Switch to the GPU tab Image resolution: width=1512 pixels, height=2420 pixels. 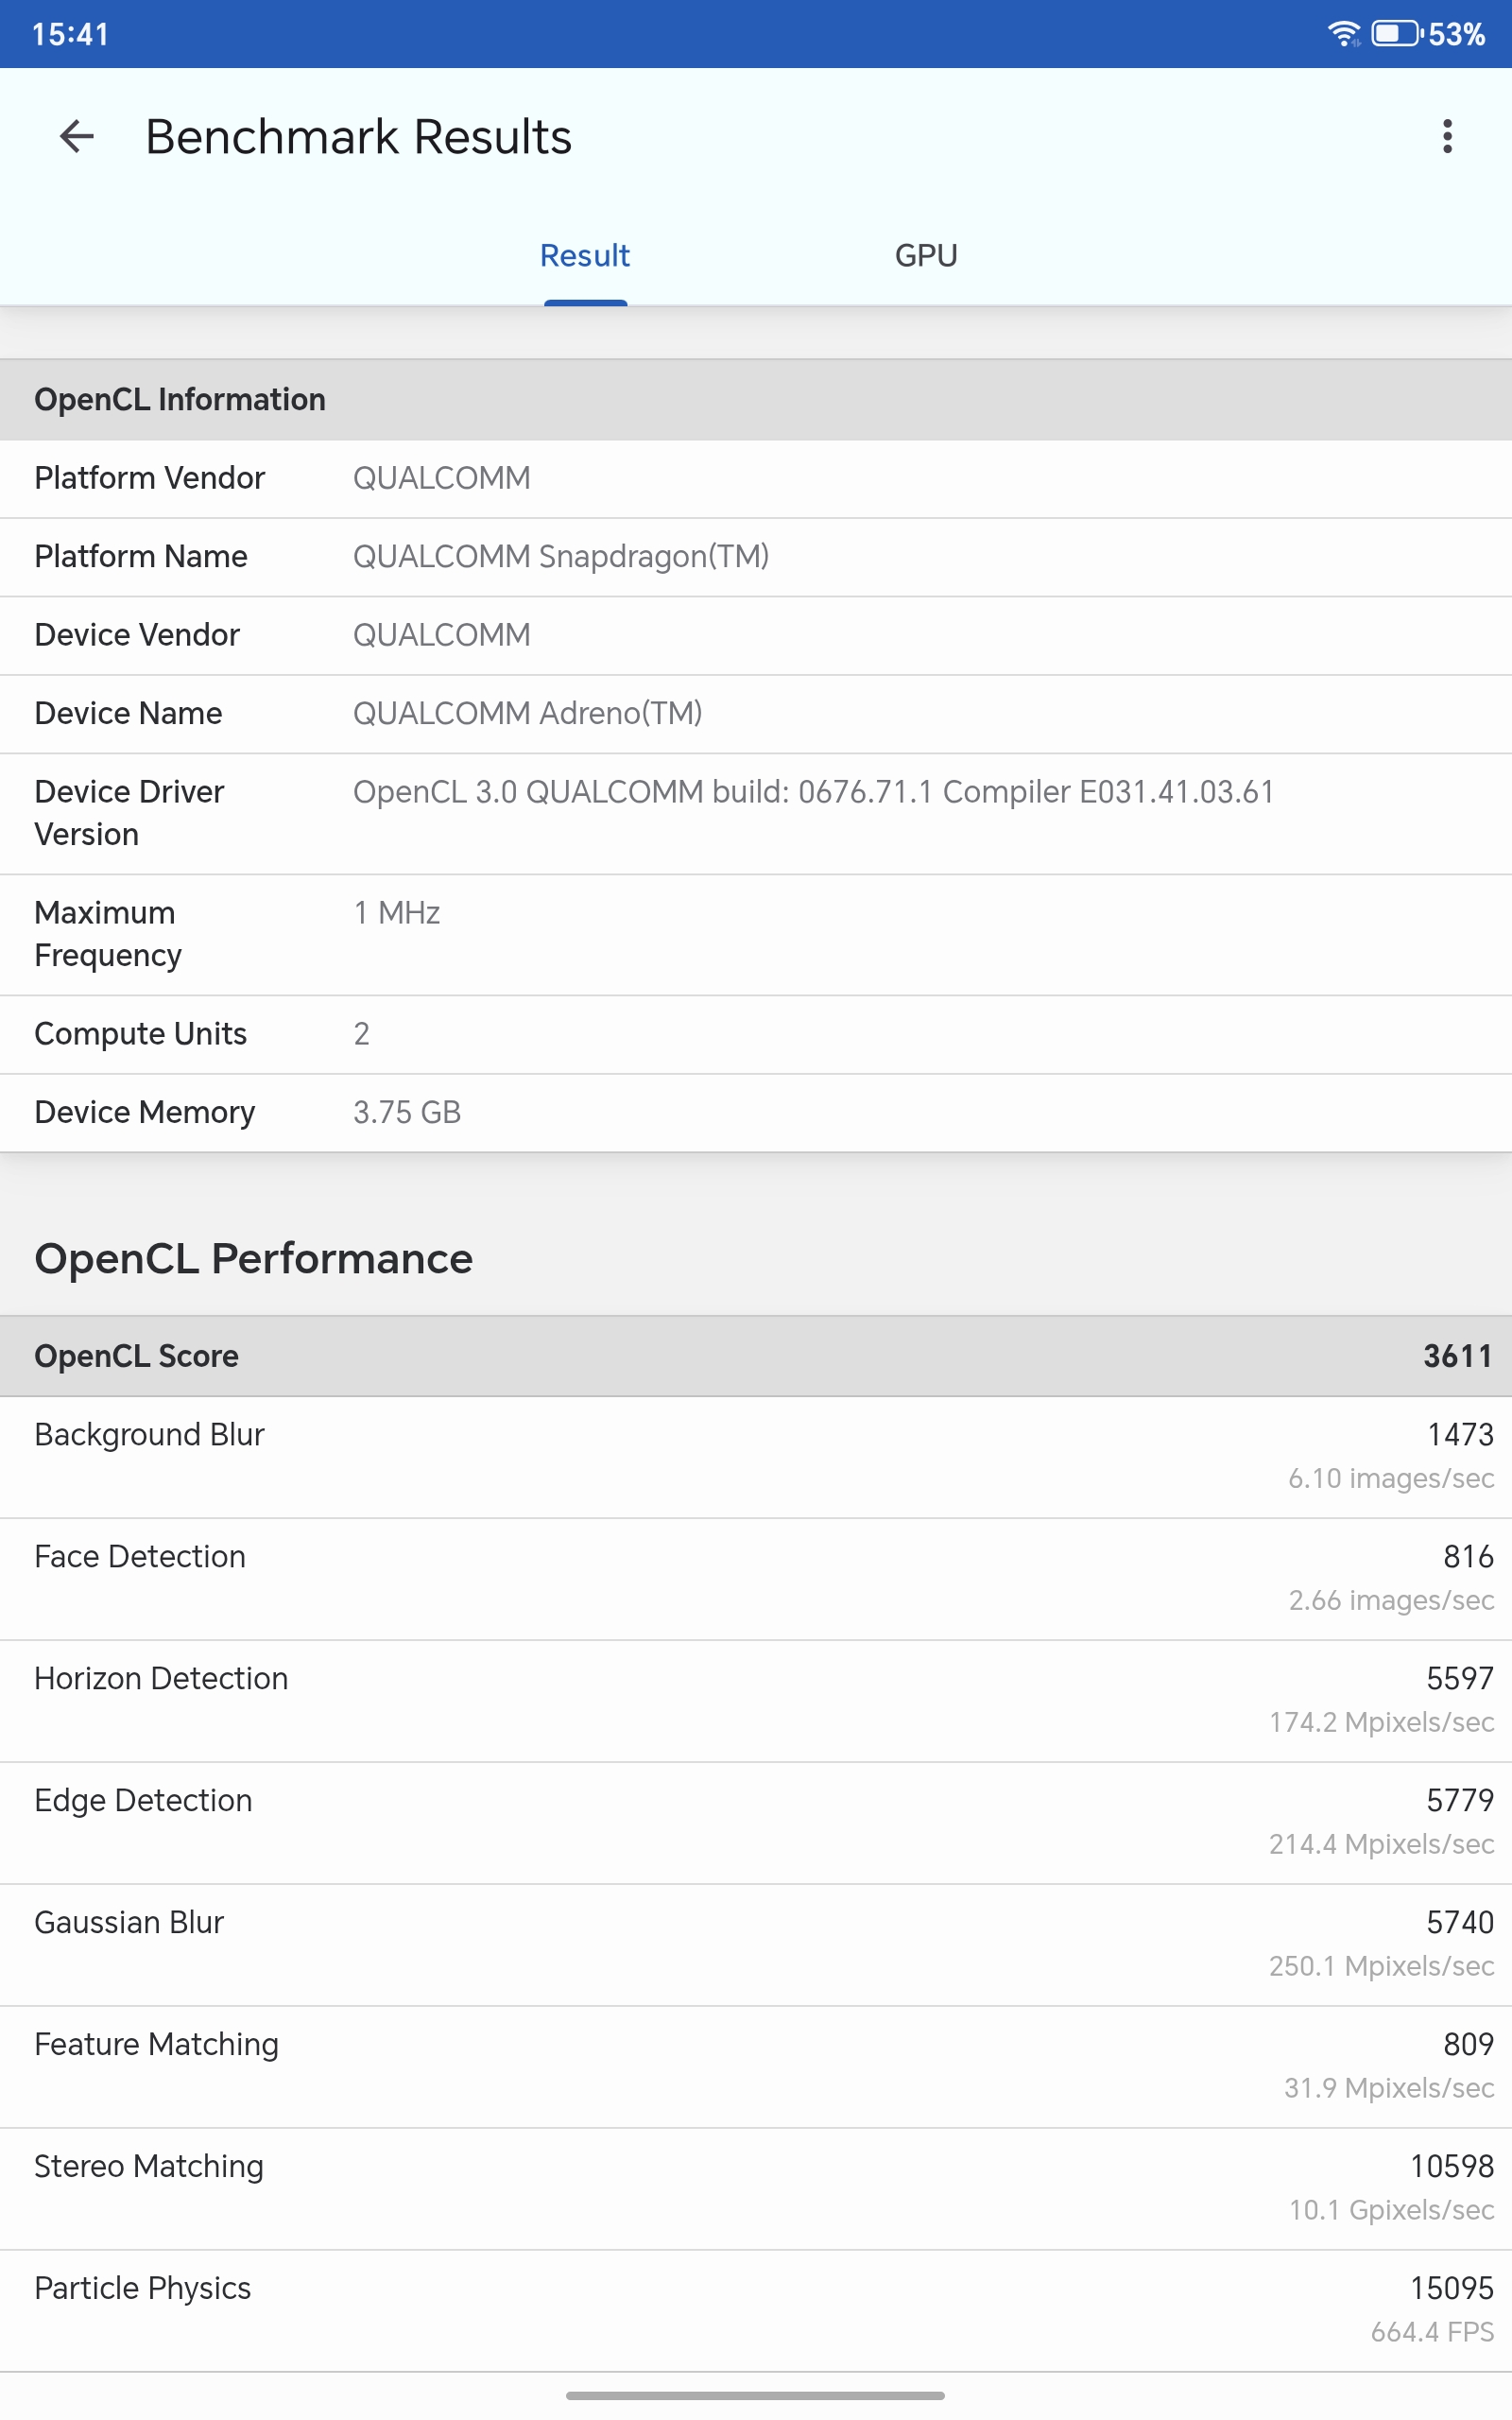(925, 256)
